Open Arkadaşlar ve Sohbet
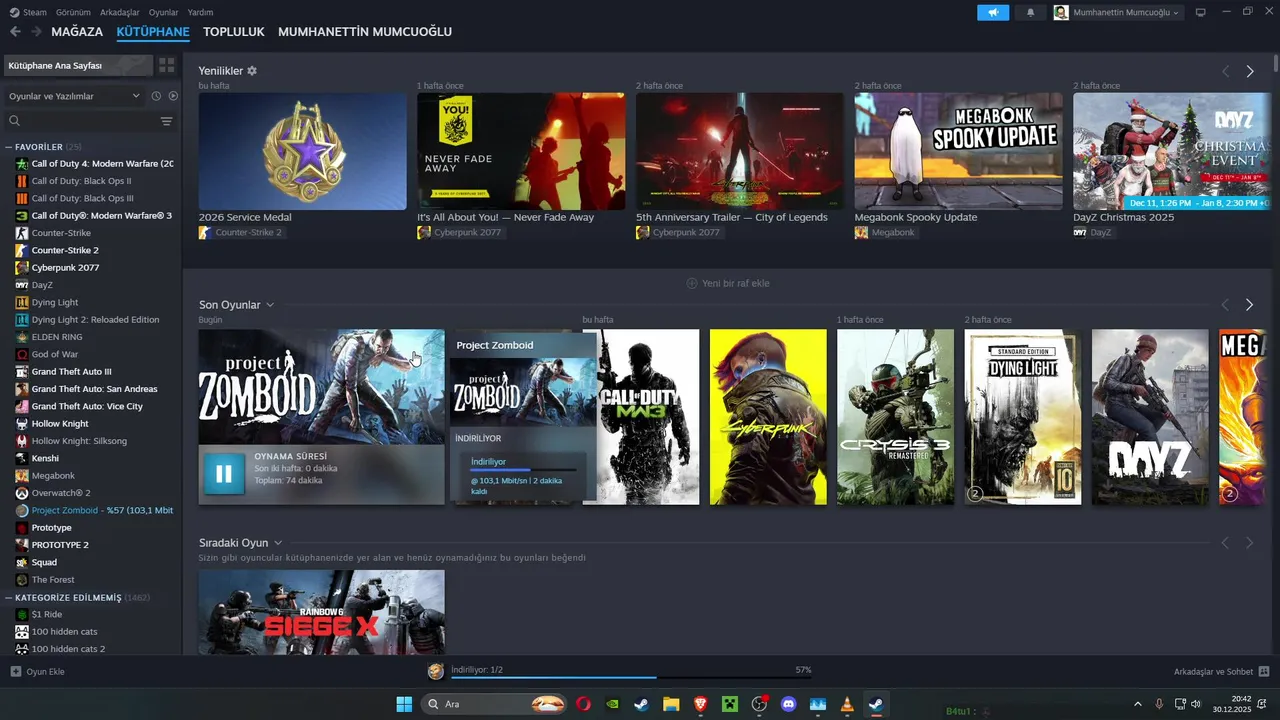Screen dimensions: 1280x720 1221,671
